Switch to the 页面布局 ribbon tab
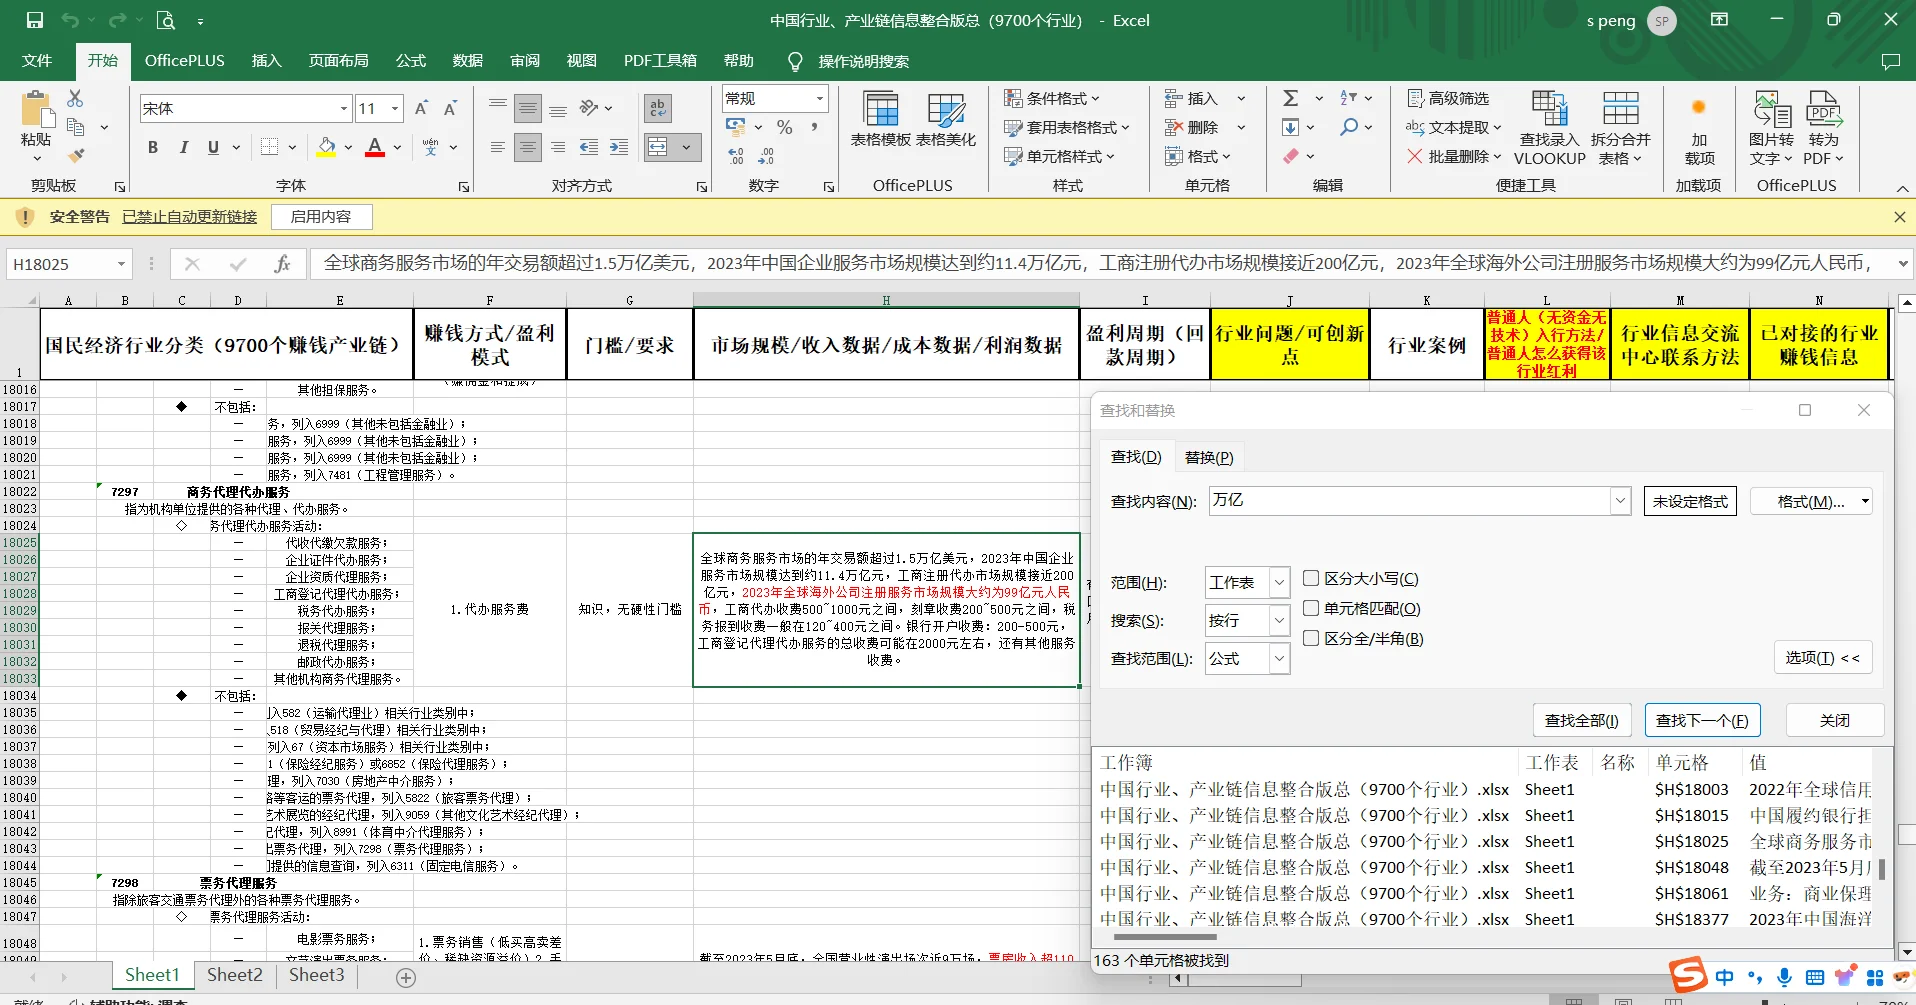Screen dimensions: 1916x1005 (339, 61)
